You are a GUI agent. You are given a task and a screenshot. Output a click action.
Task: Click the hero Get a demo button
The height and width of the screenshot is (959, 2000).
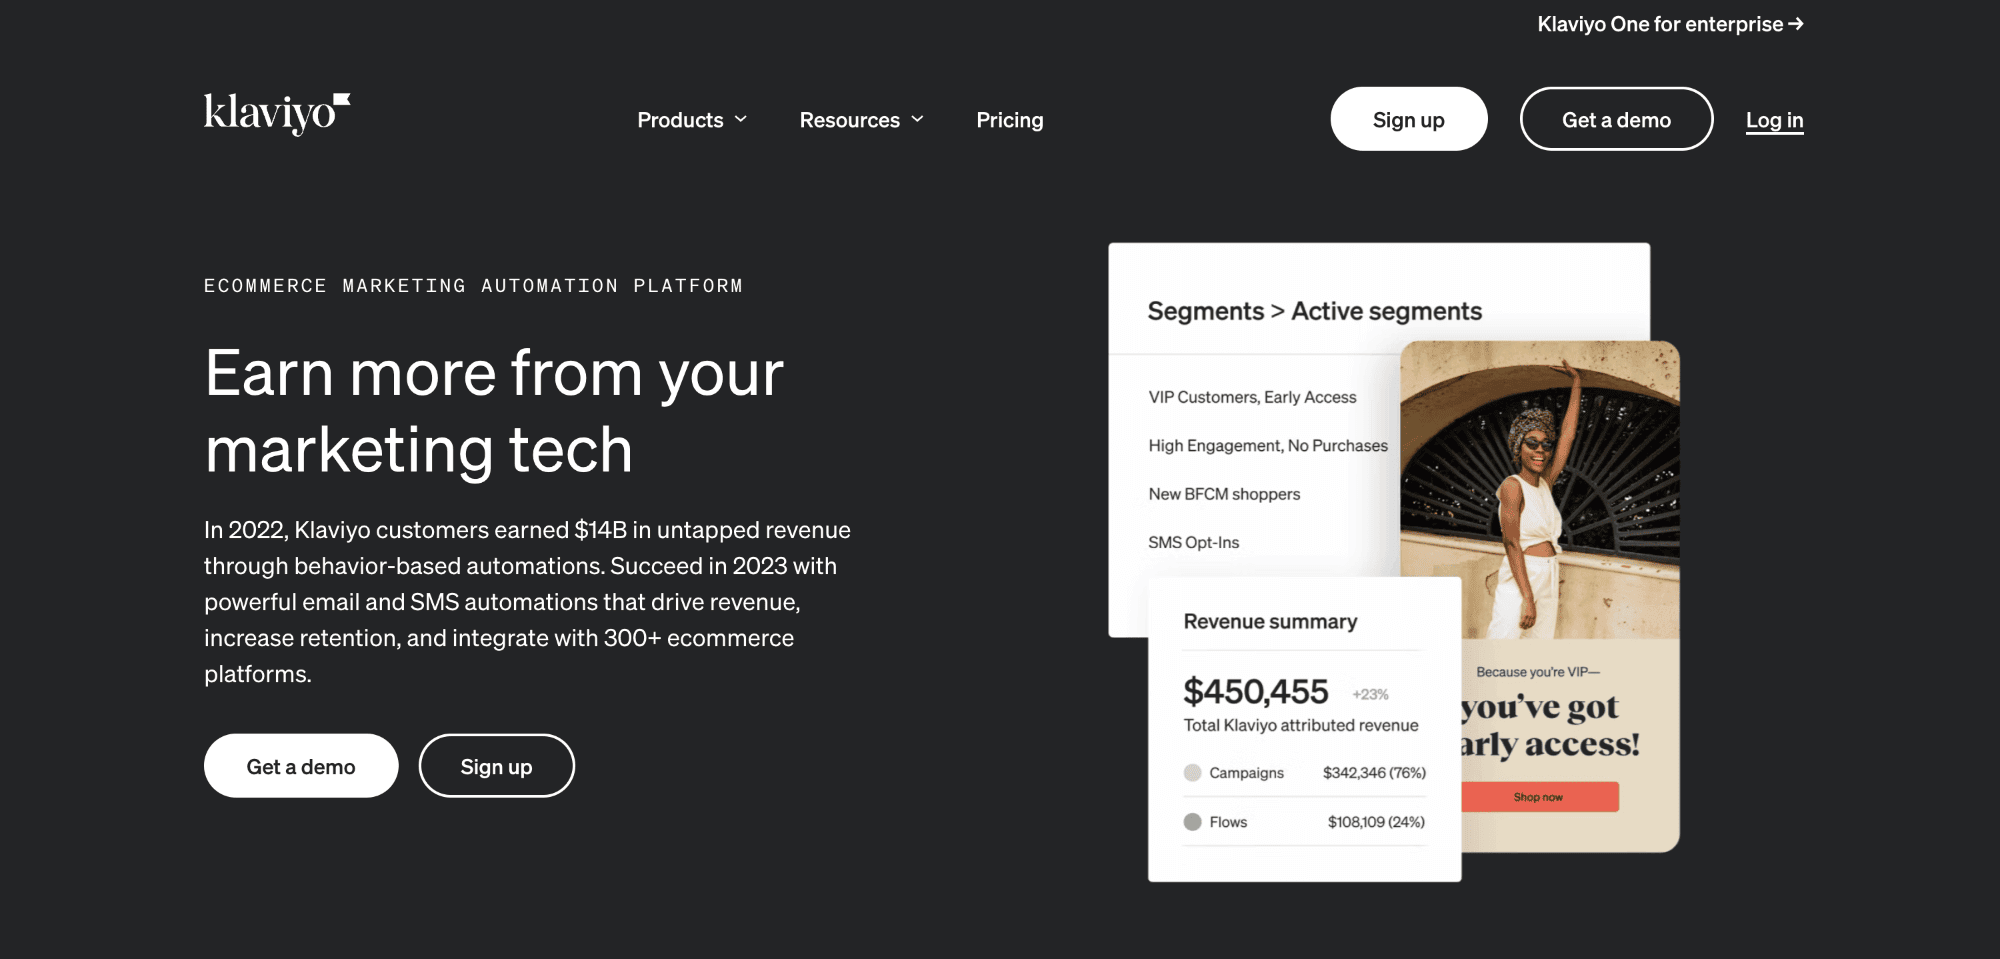pyautogui.click(x=301, y=766)
